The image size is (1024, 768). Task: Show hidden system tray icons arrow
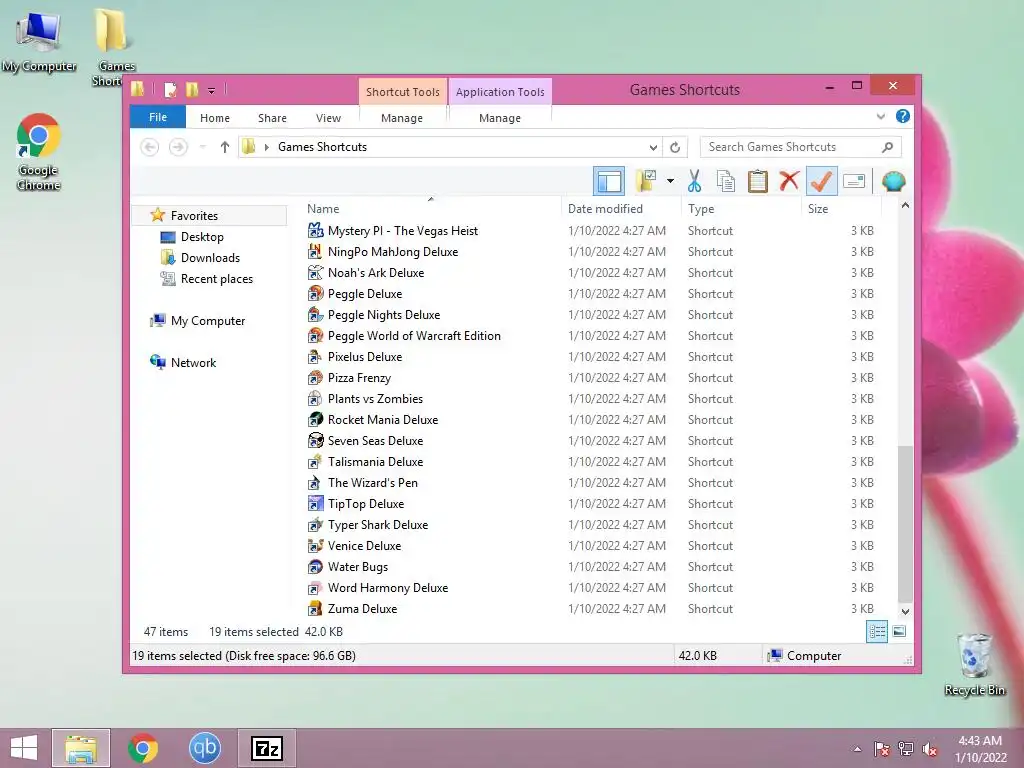(x=857, y=749)
